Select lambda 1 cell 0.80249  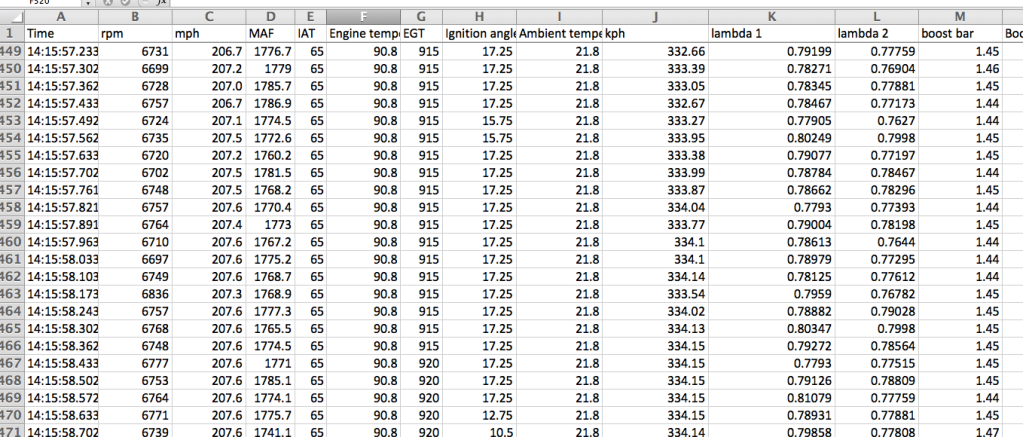[x=772, y=138]
